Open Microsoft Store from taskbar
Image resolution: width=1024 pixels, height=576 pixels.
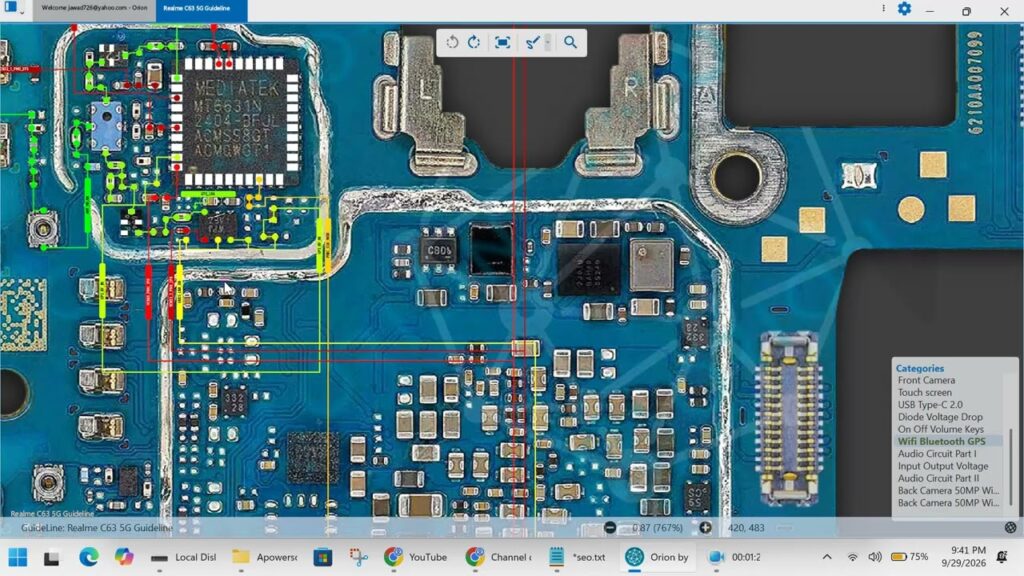click(x=323, y=557)
